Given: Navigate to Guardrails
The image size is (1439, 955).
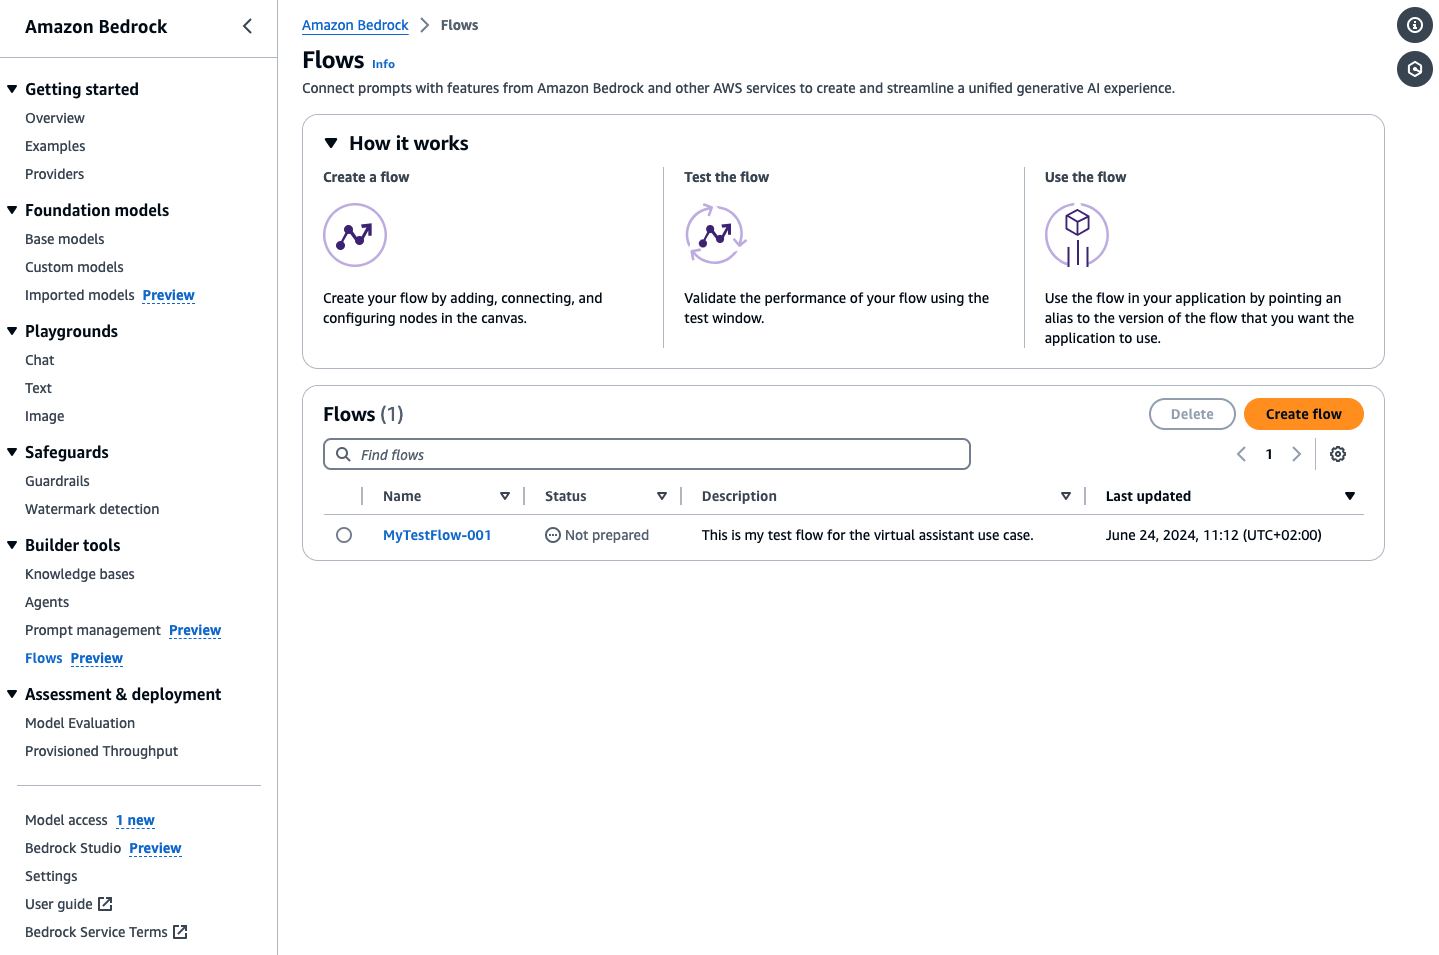Looking at the screenshot, I should click(57, 481).
